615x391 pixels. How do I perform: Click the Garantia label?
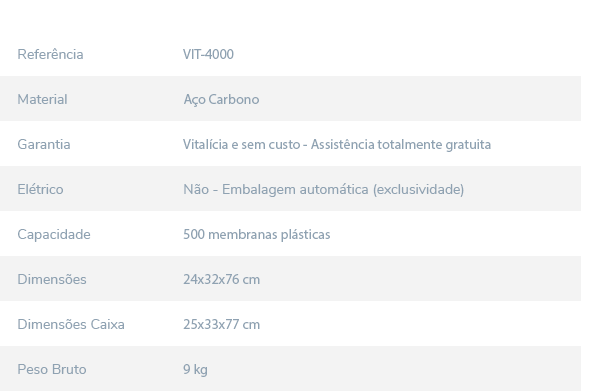pyautogui.click(x=44, y=144)
